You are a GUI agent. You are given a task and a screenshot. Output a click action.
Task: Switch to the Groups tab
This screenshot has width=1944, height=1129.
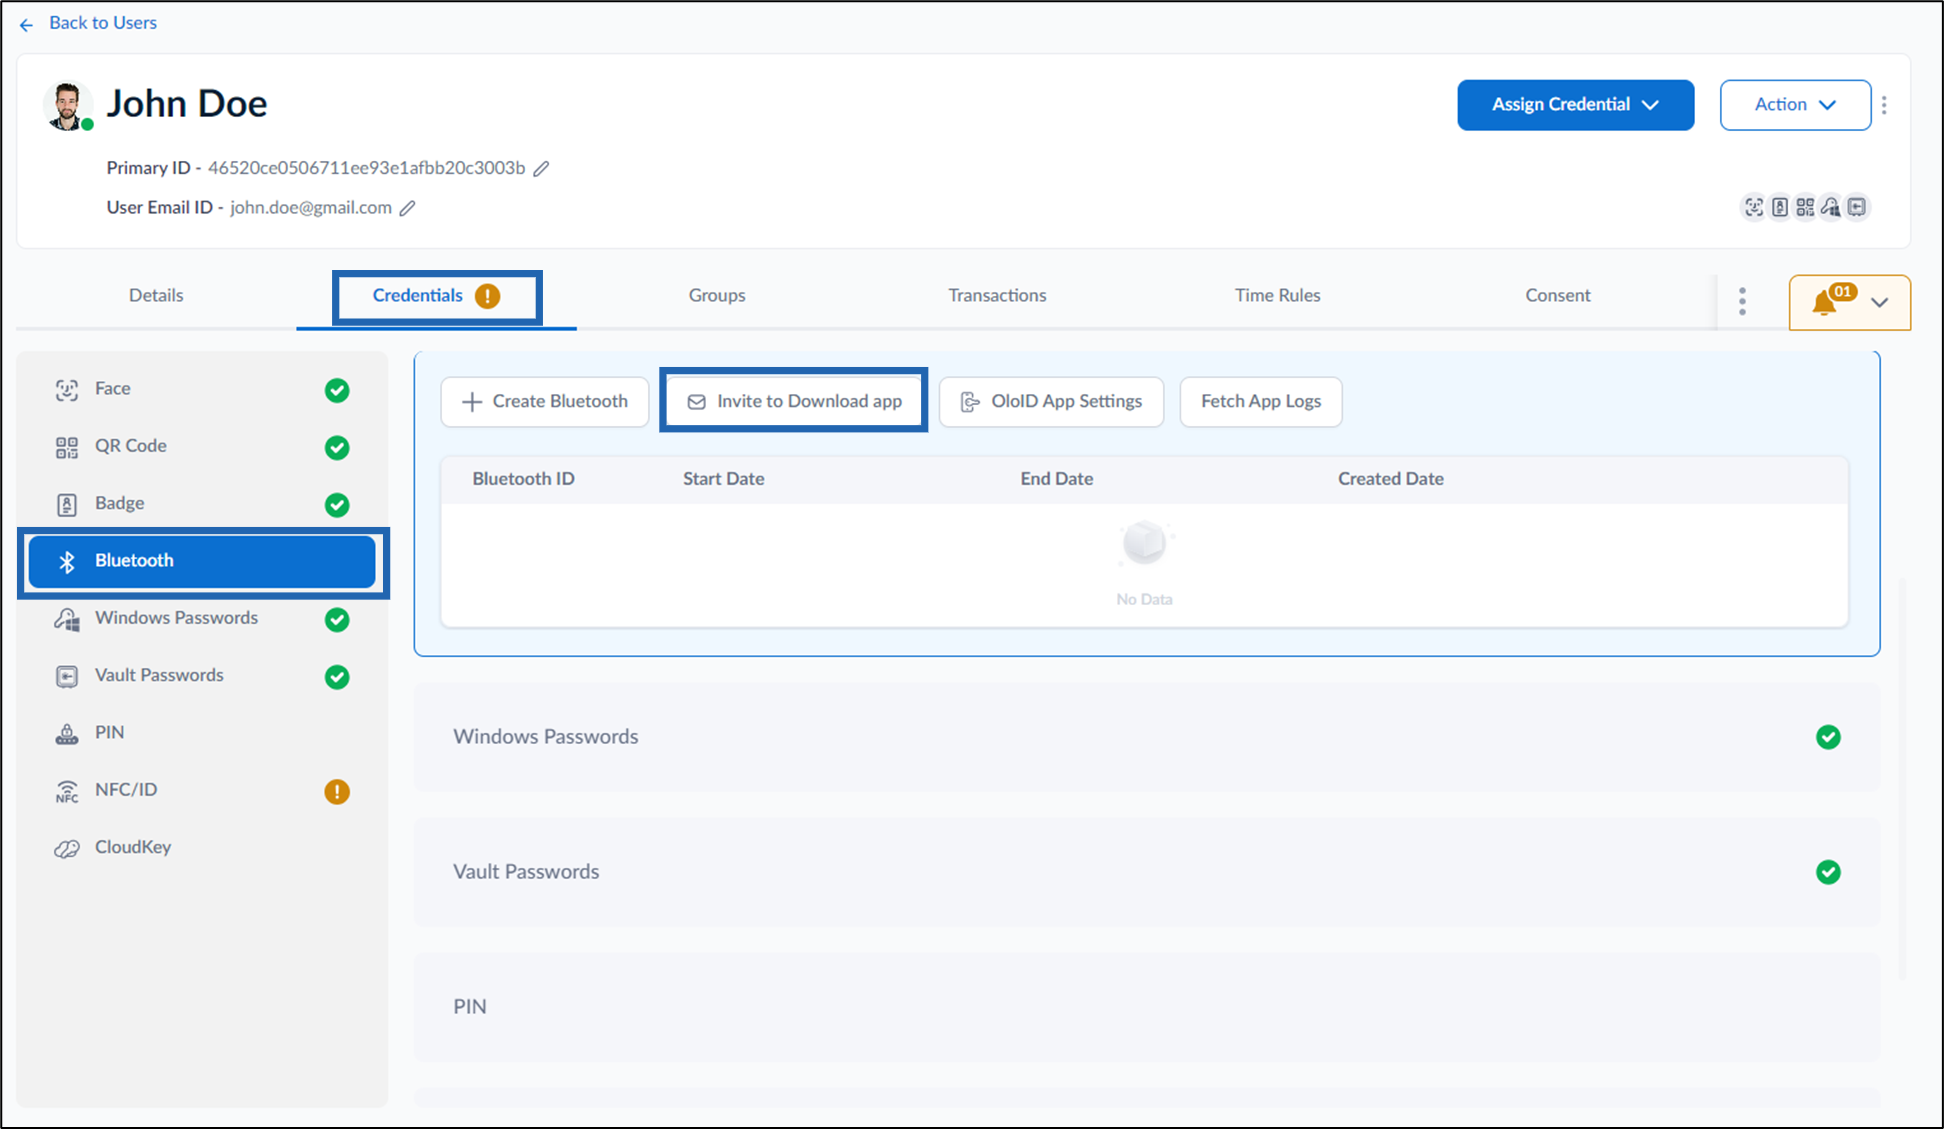[x=717, y=296]
